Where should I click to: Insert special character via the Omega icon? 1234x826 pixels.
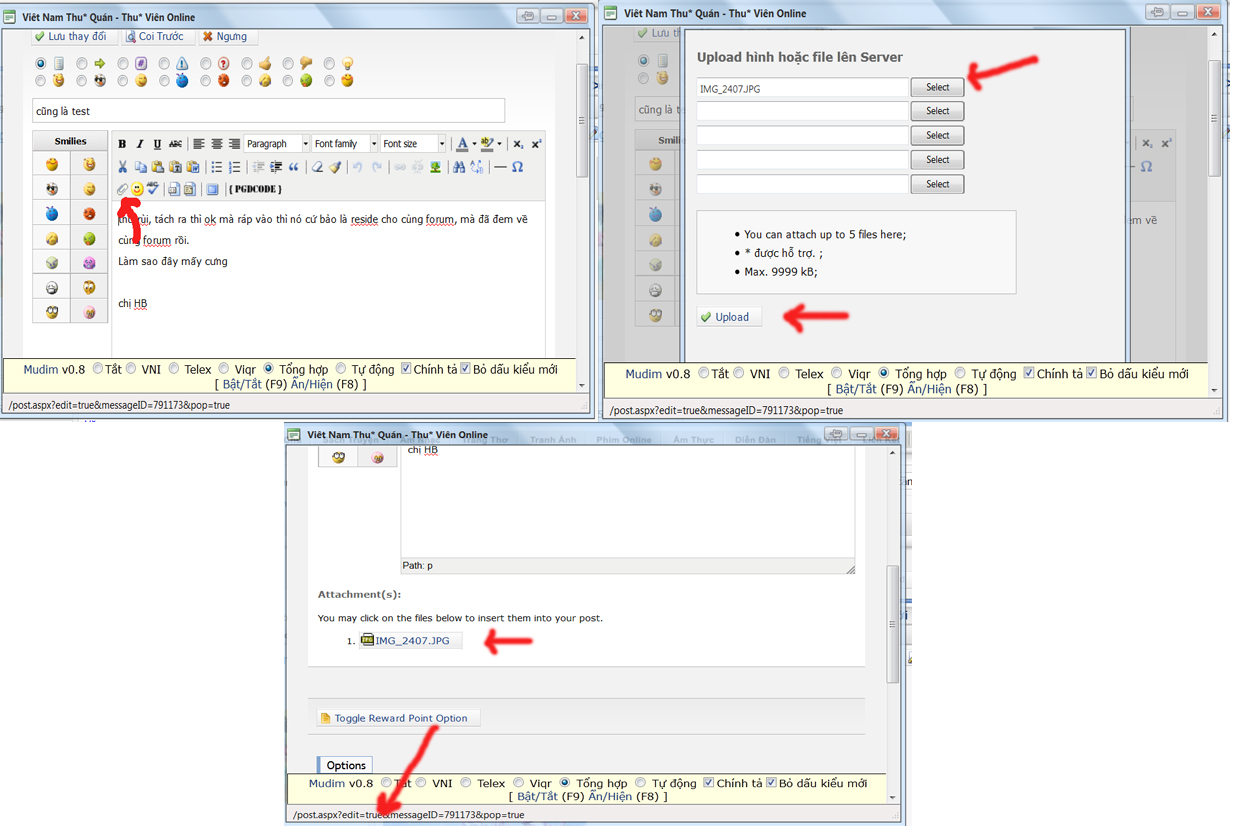518,167
